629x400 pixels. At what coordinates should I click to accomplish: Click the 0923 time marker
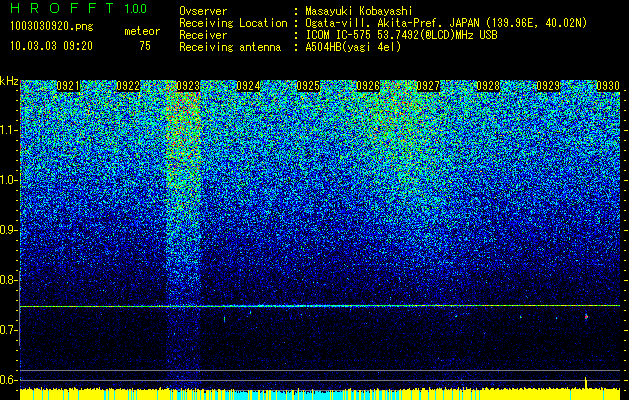click(188, 86)
